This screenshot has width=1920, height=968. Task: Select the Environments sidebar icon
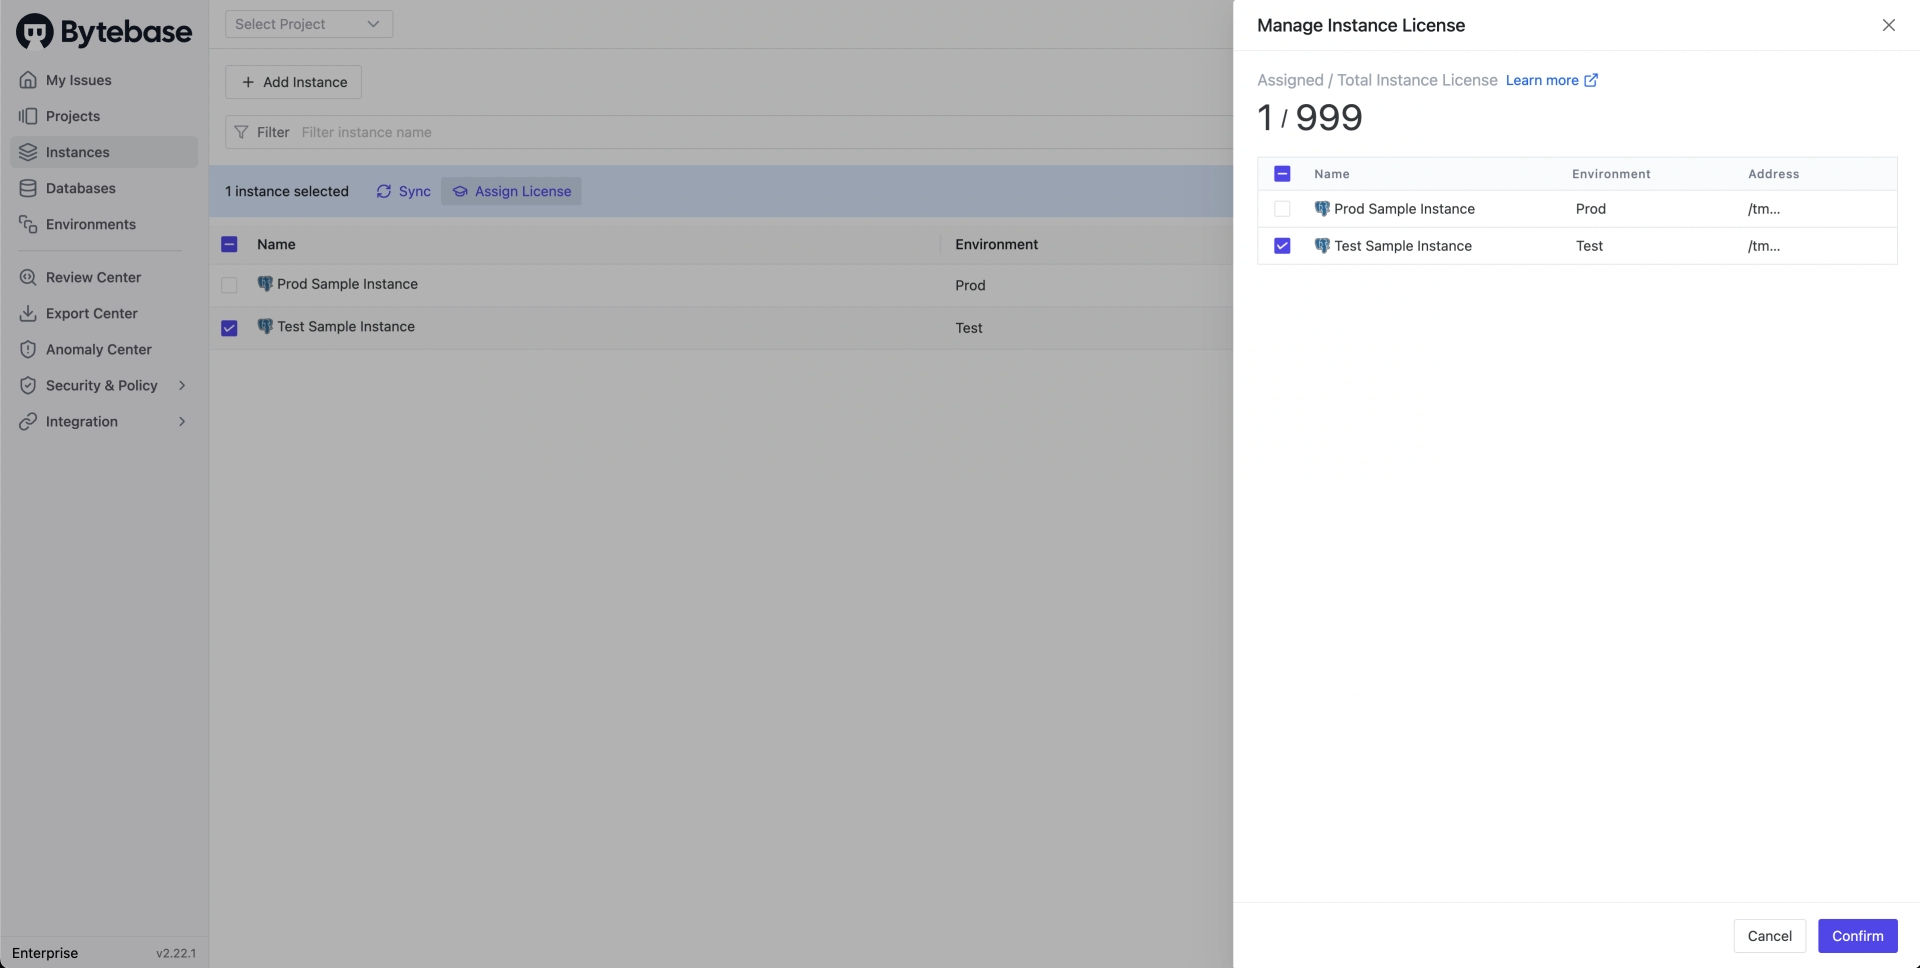click(28, 224)
